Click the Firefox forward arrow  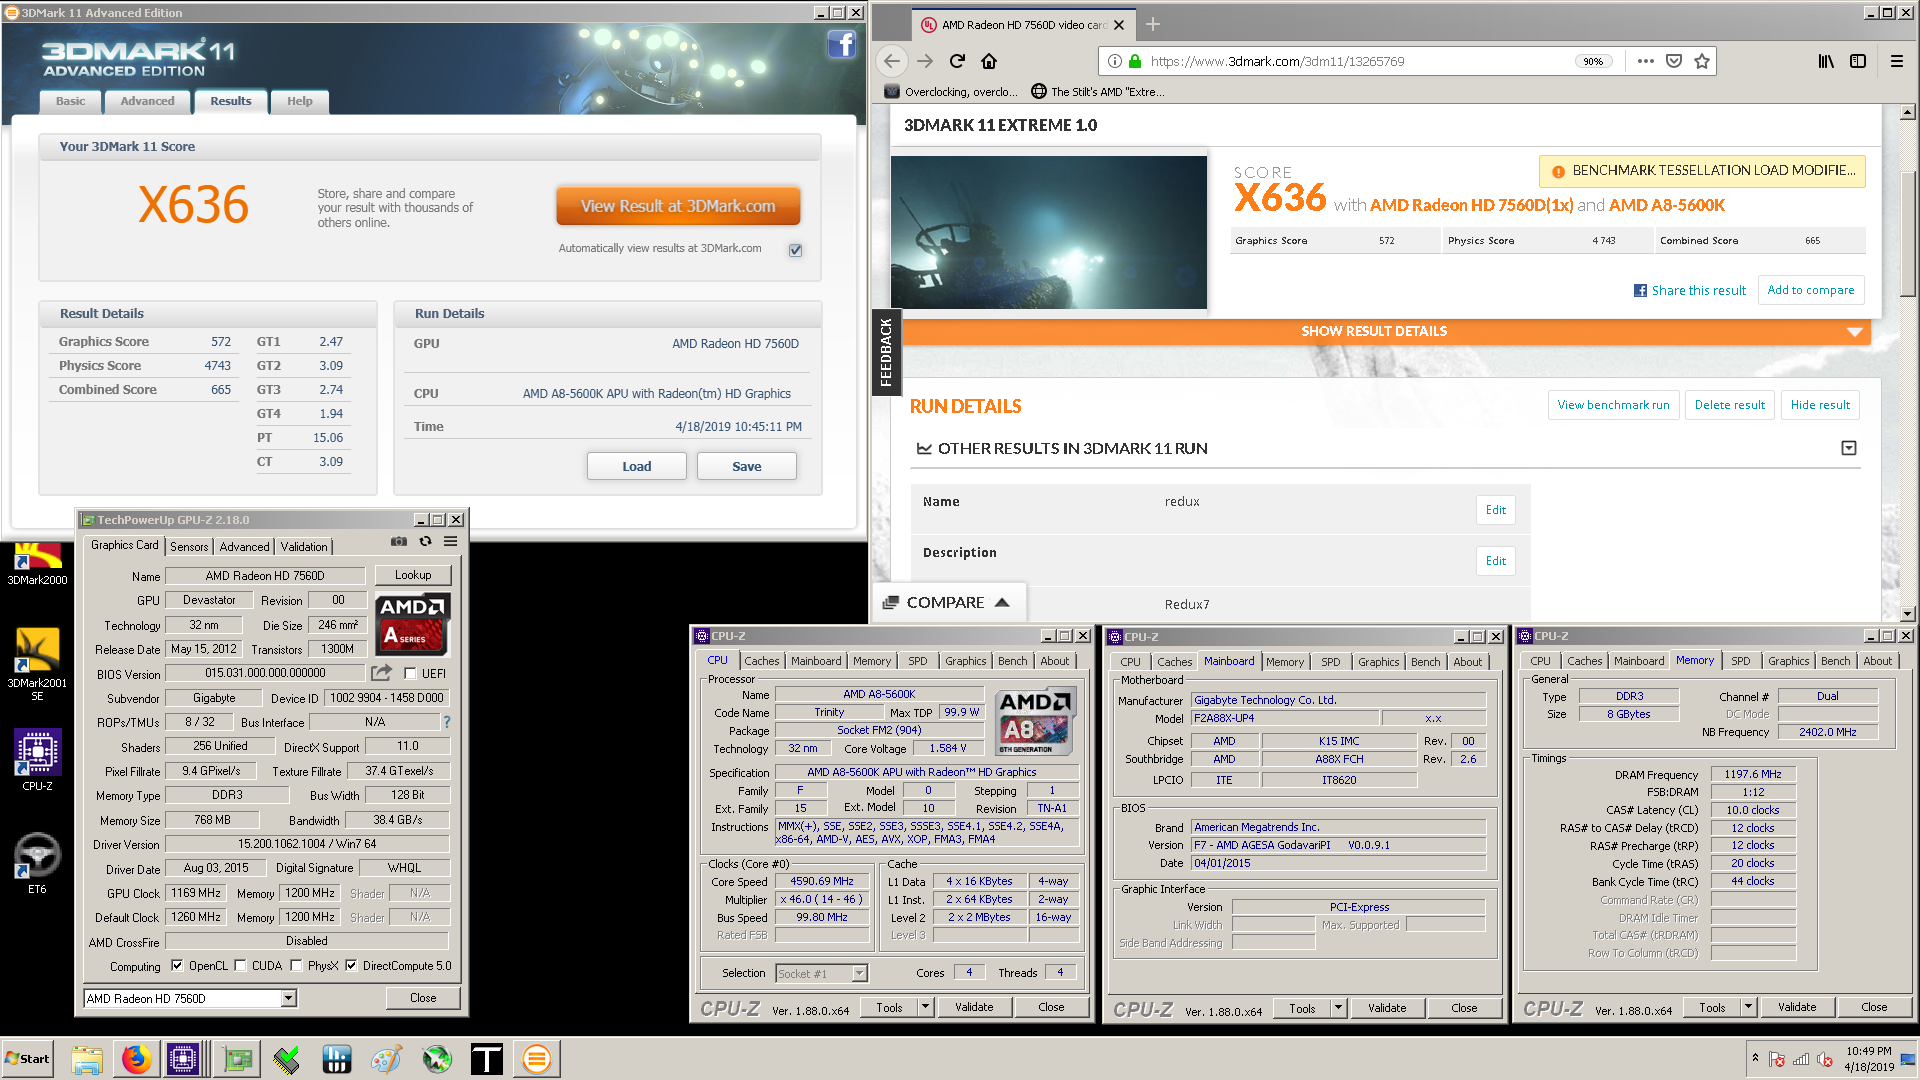point(925,61)
